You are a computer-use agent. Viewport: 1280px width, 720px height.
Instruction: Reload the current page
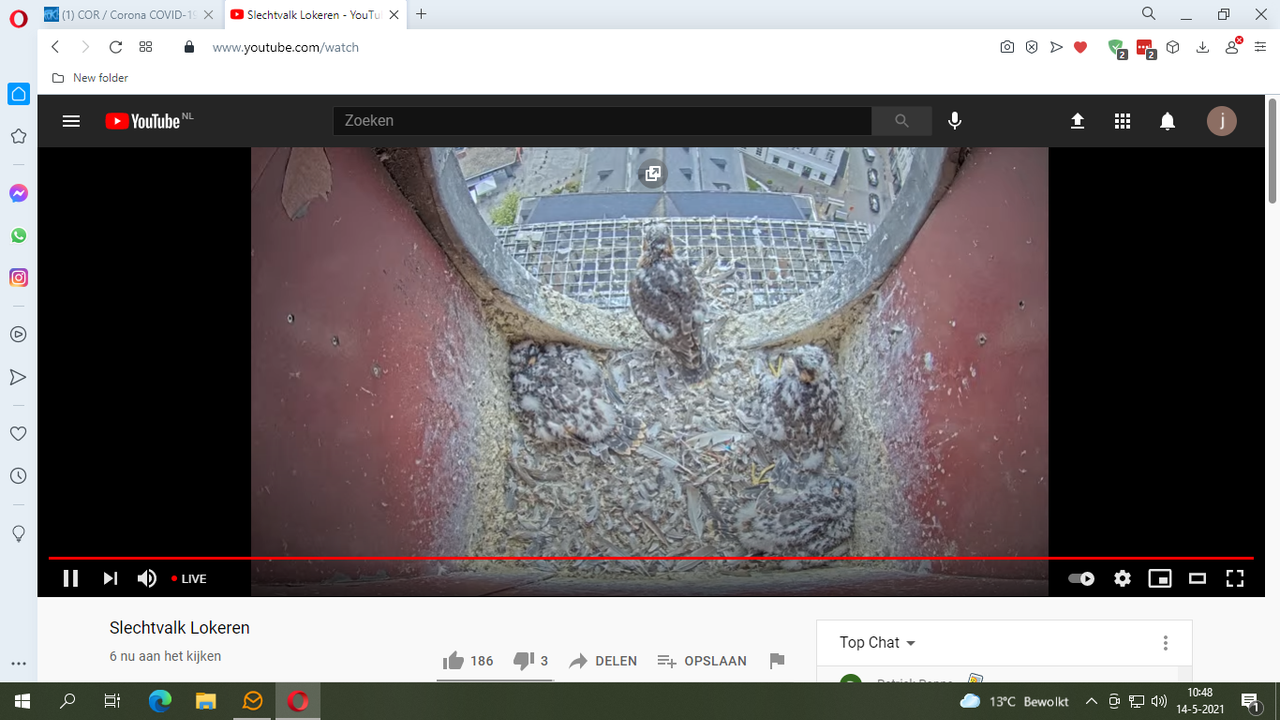point(115,47)
